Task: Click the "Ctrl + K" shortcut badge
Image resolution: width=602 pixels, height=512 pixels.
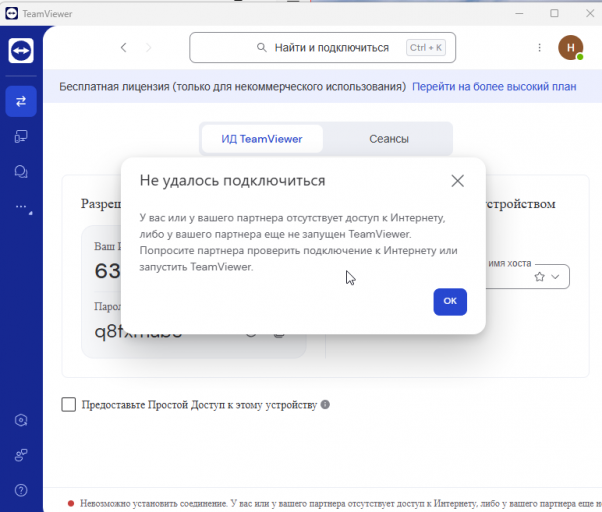Action: 426,48
